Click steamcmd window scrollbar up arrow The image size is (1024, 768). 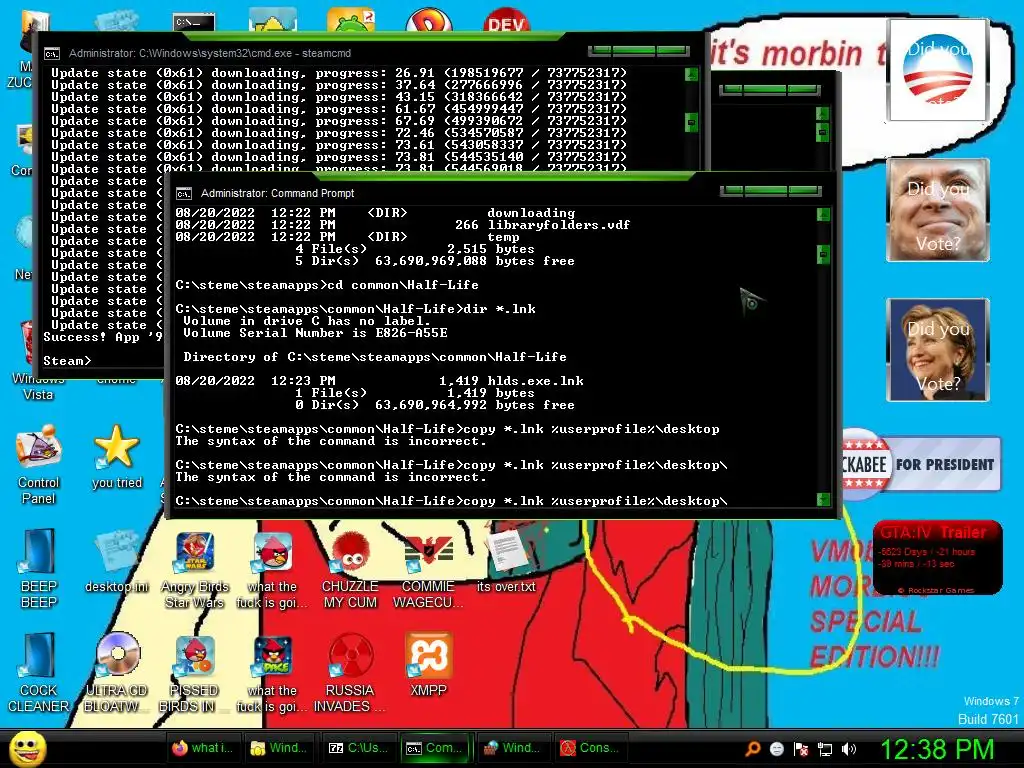tap(691, 75)
